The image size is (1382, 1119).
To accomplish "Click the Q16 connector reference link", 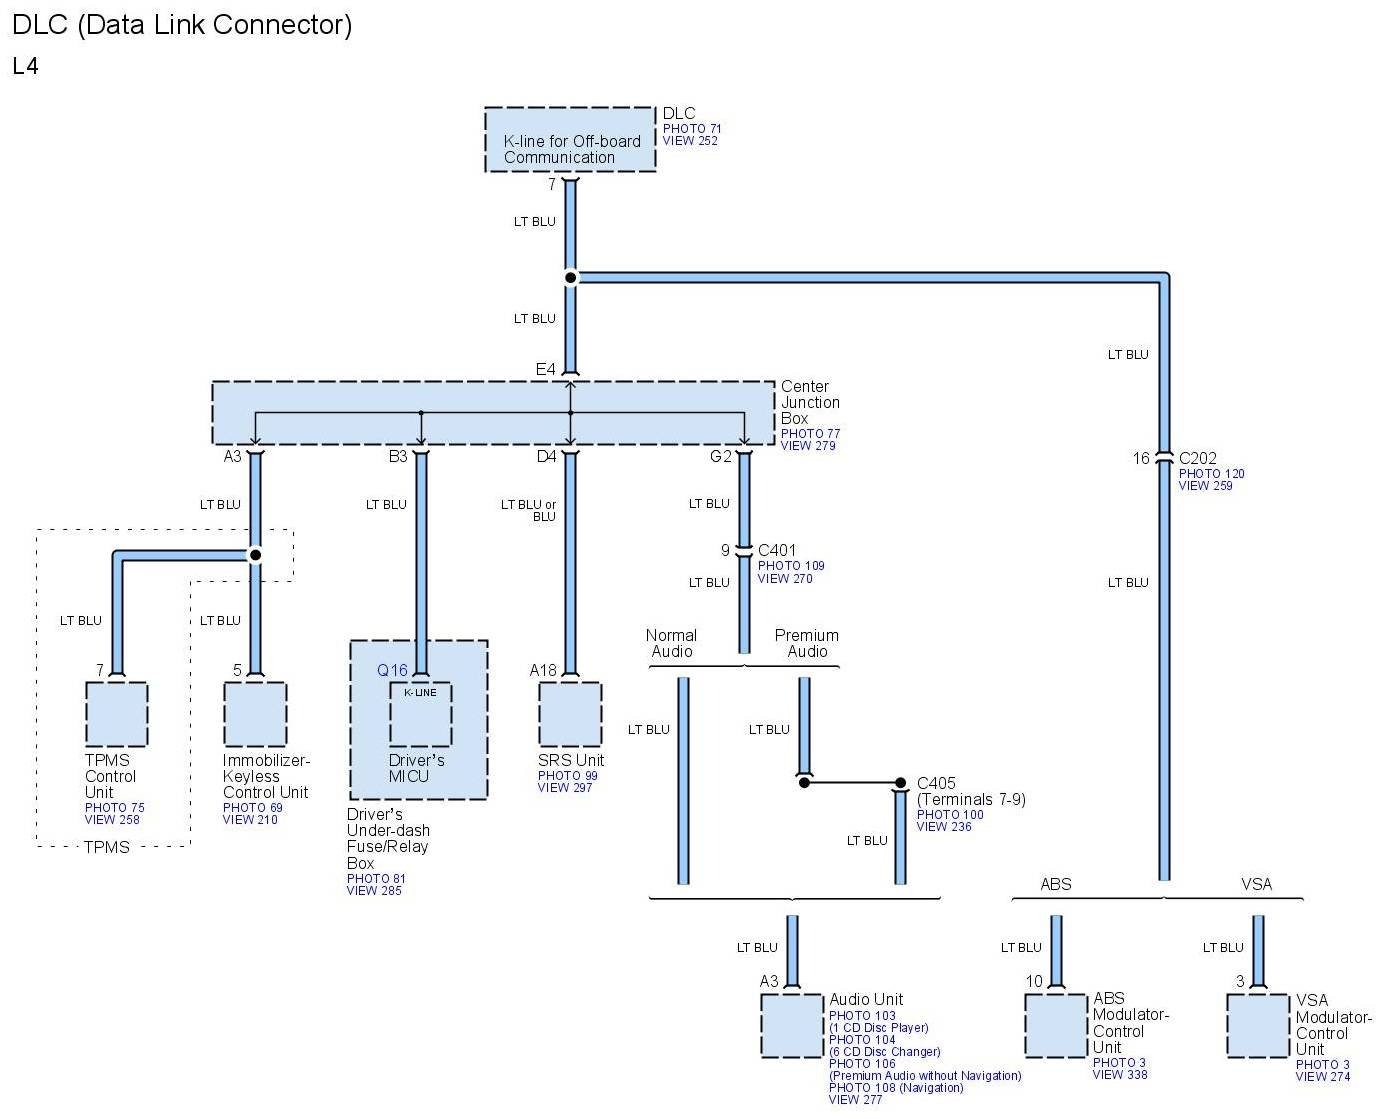I will [x=392, y=671].
